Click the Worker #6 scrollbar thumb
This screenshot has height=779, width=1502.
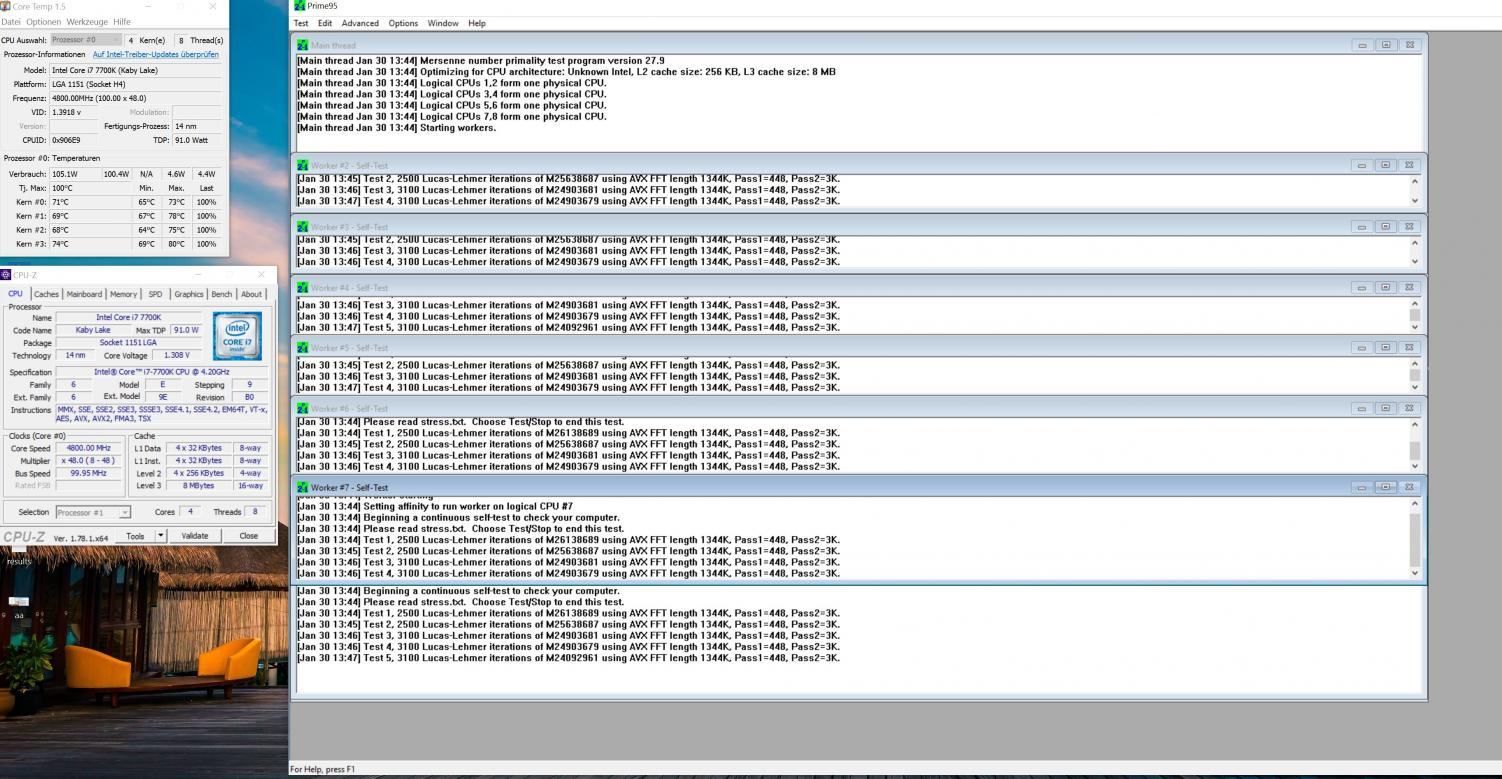[x=1415, y=452]
